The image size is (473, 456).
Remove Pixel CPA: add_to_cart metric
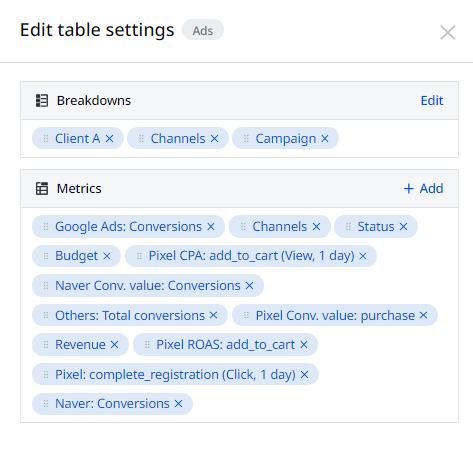point(363,256)
